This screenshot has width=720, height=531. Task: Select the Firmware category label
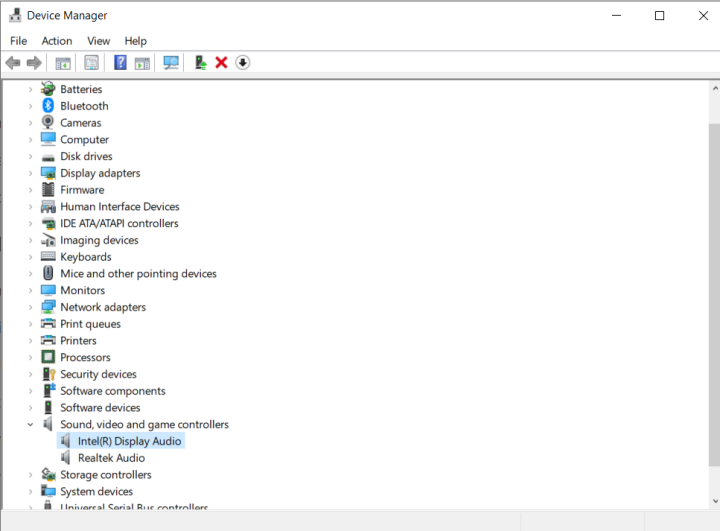click(x=82, y=190)
